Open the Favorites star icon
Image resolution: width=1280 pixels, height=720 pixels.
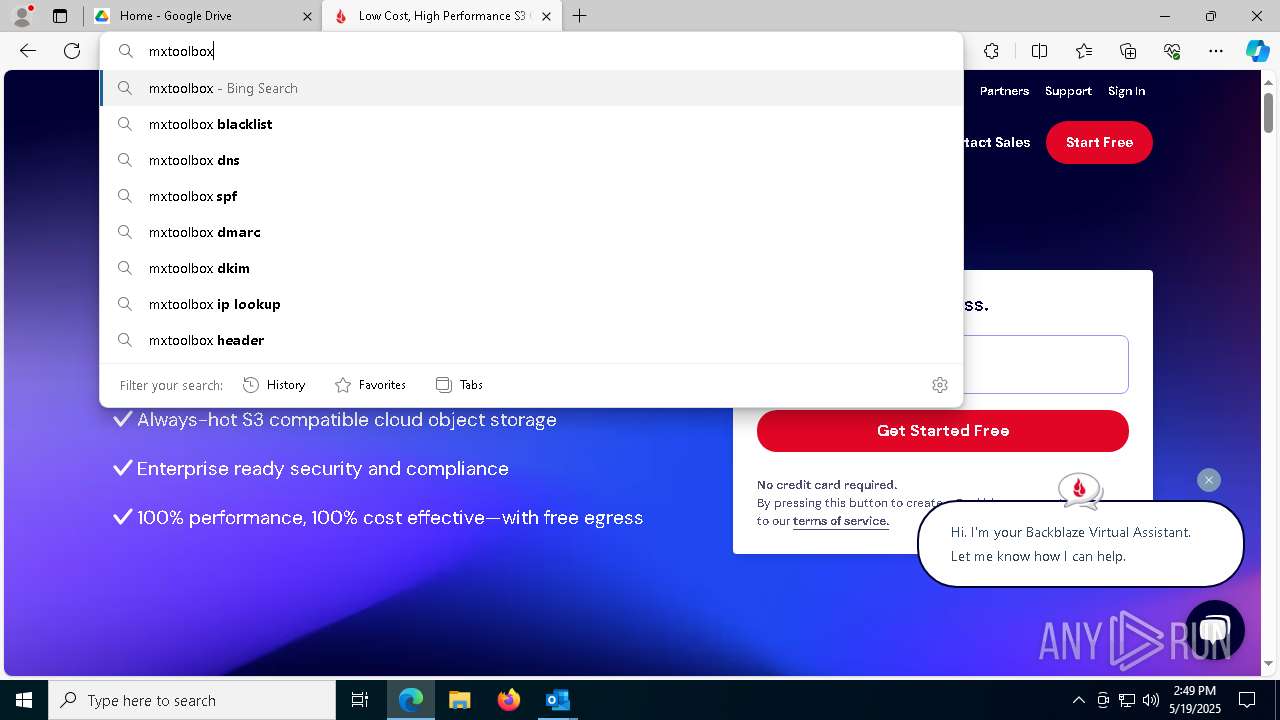(1084, 51)
